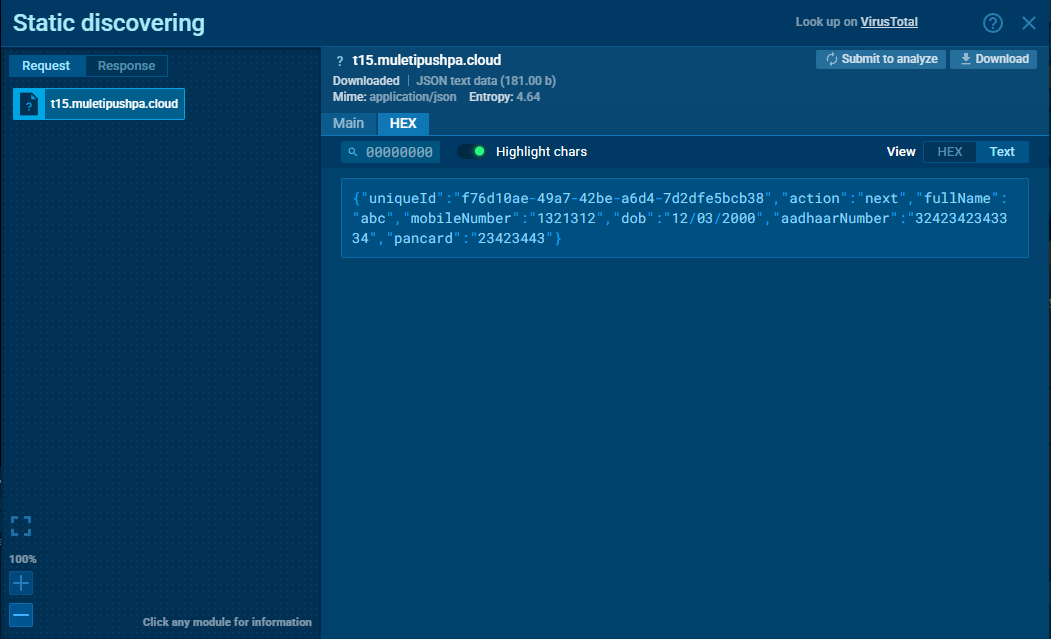Open the VirusTotal lookup link
This screenshot has height=639, width=1051.
click(889, 22)
